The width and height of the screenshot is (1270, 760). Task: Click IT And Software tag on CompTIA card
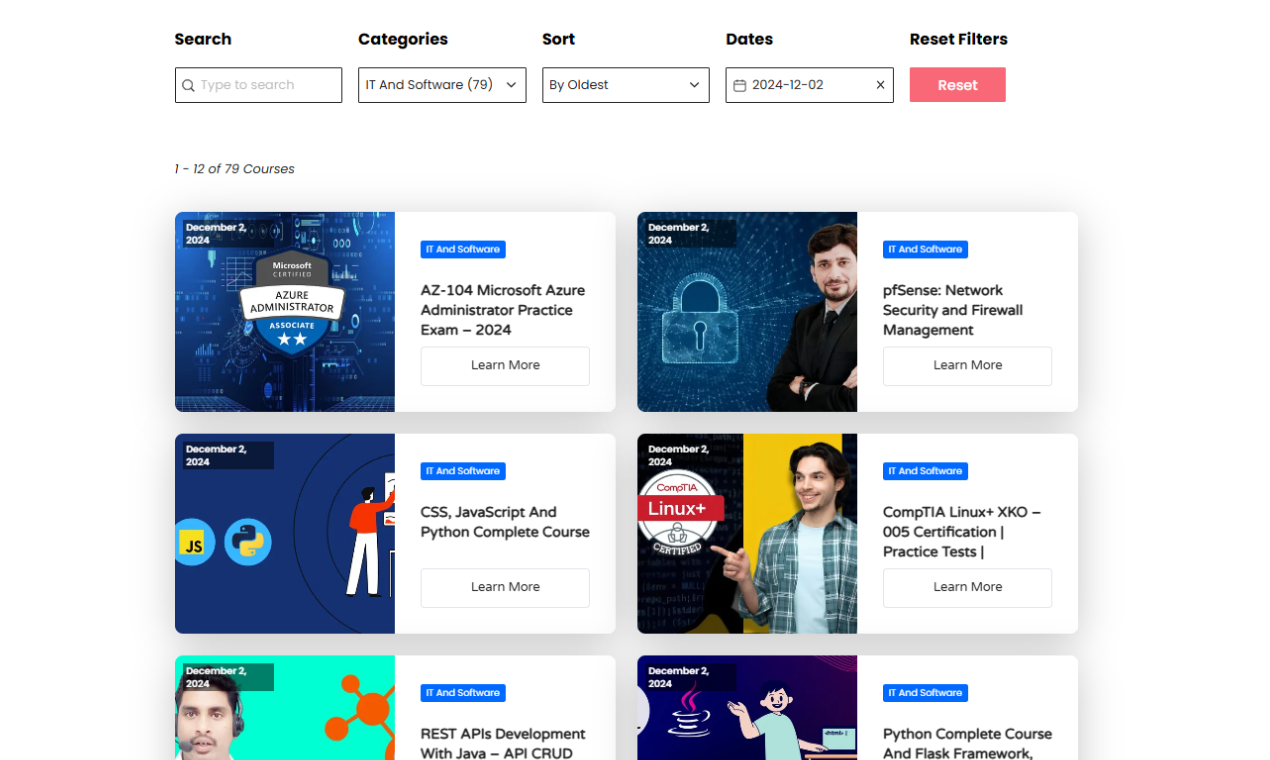(x=925, y=471)
